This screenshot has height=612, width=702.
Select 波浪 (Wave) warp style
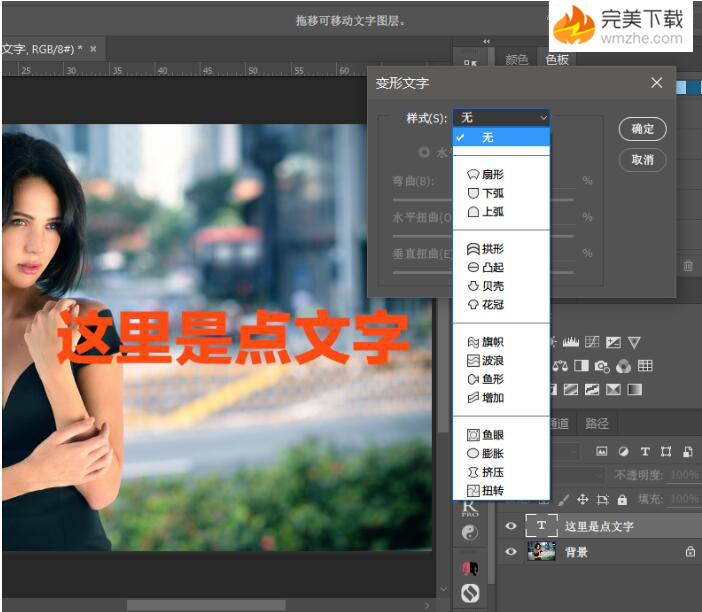[492, 360]
